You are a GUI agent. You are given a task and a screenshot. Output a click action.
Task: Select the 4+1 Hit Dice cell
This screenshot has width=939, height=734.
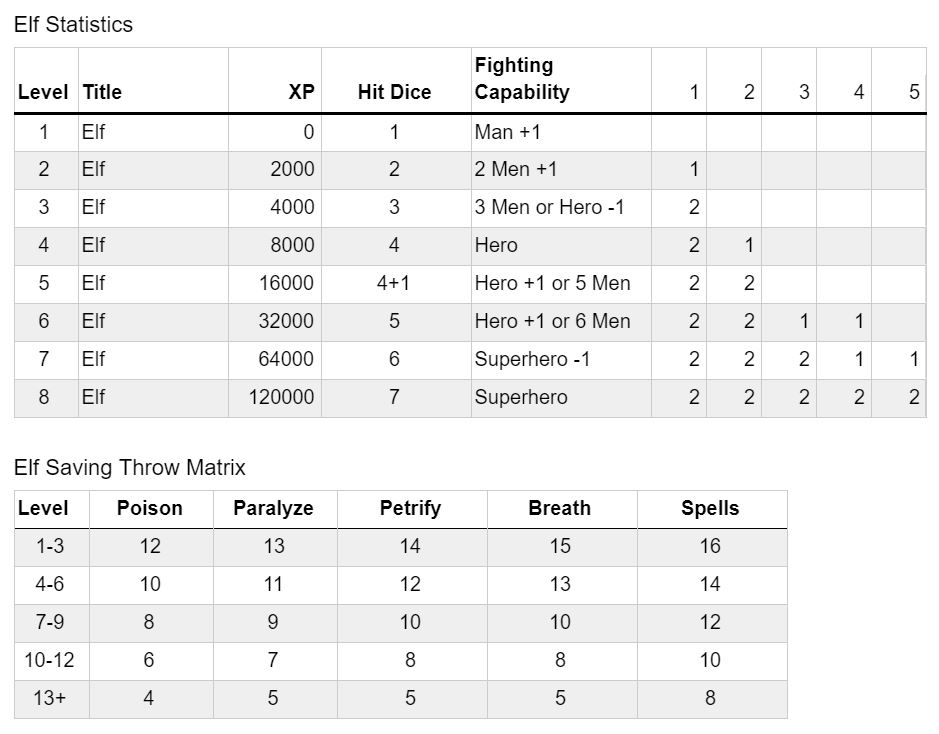click(x=394, y=283)
